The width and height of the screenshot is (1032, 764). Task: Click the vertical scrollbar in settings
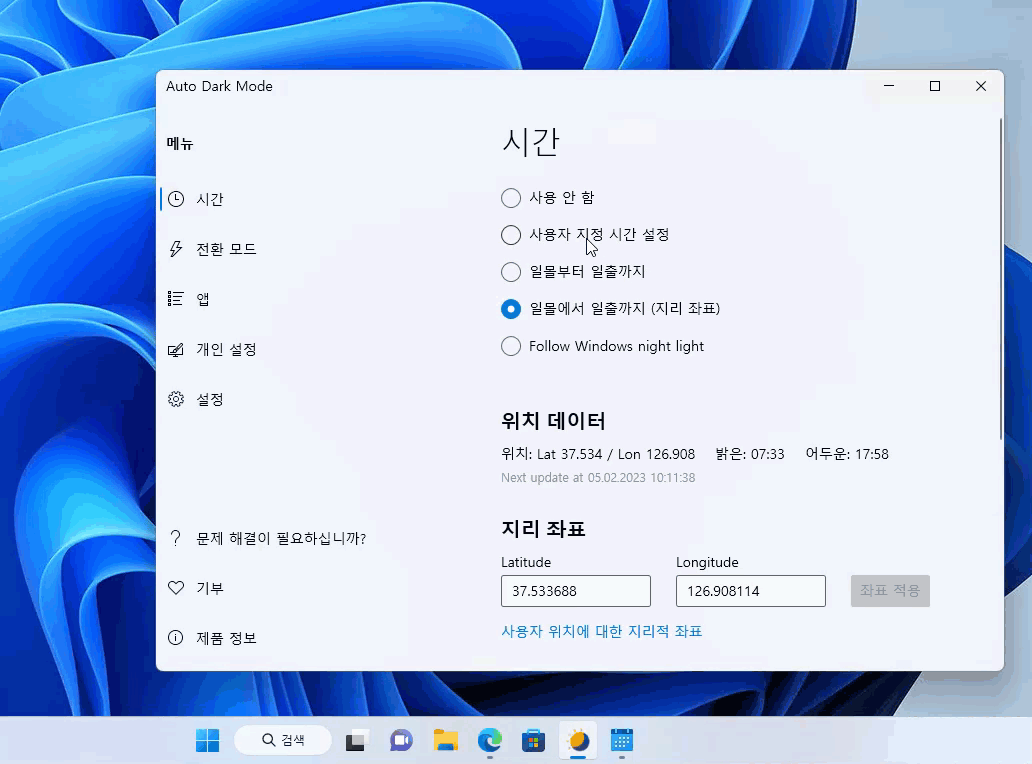(x=1000, y=280)
